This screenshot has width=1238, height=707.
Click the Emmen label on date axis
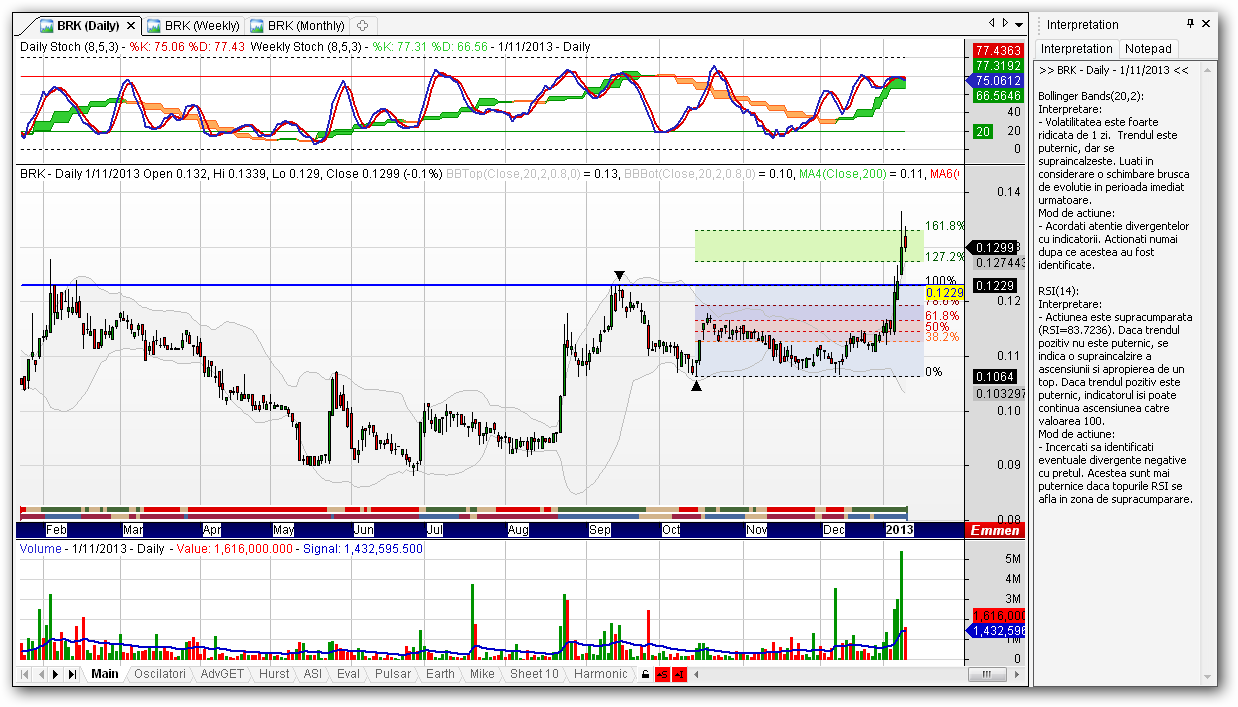pos(995,530)
